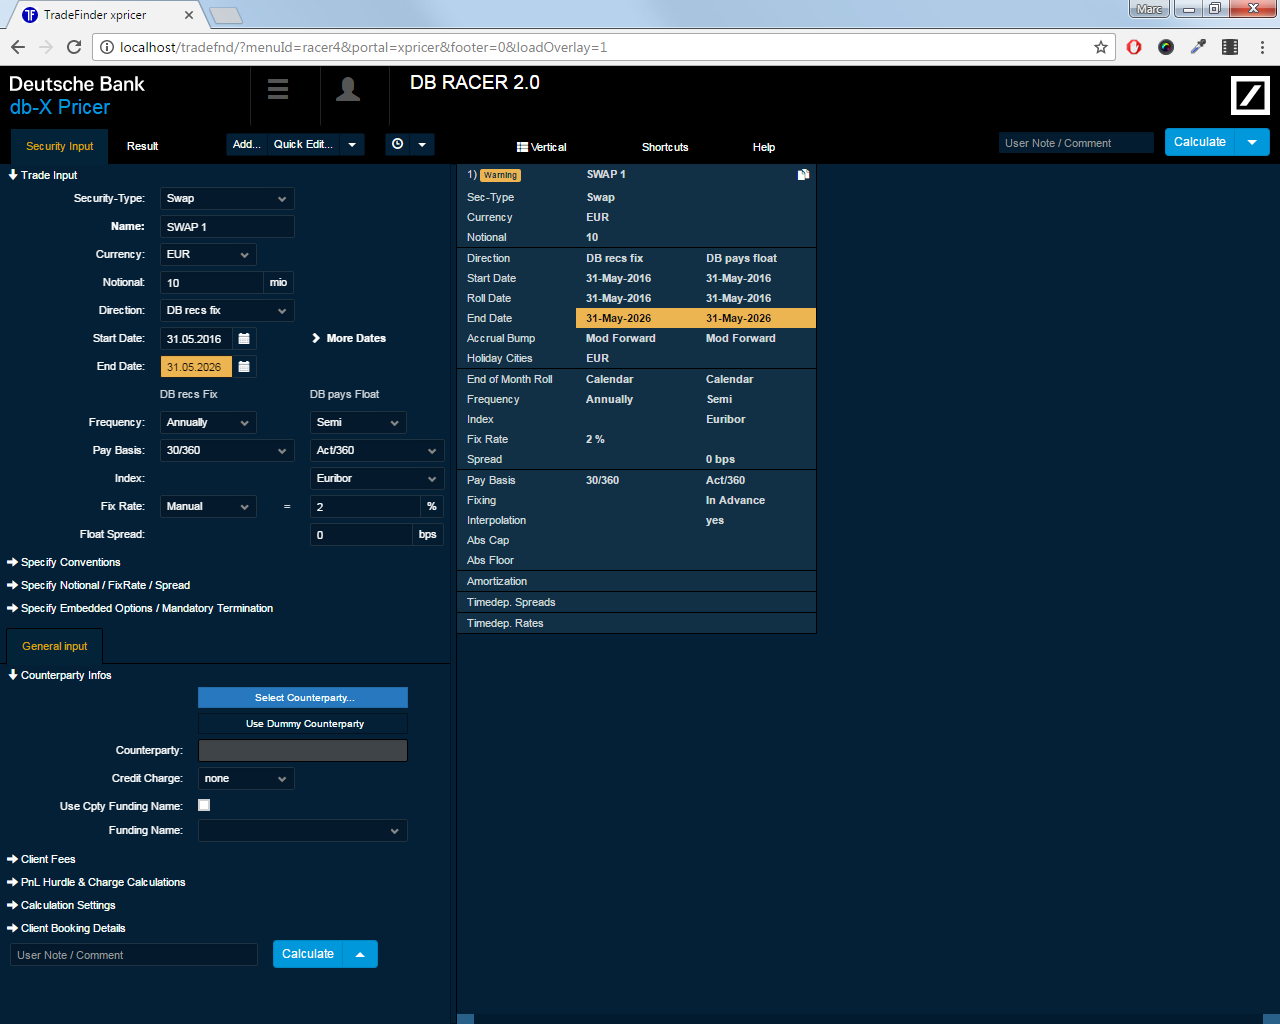Enable Use Cpty Funding Name checkbox

point(204,805)
